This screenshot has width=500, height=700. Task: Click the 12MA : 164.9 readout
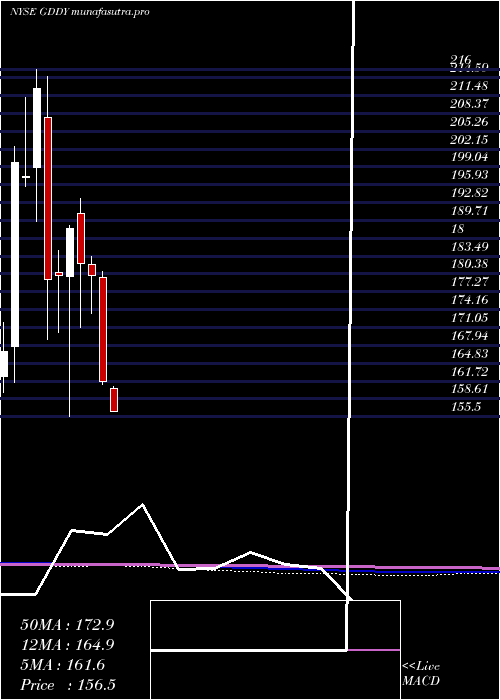click(67, 645)
